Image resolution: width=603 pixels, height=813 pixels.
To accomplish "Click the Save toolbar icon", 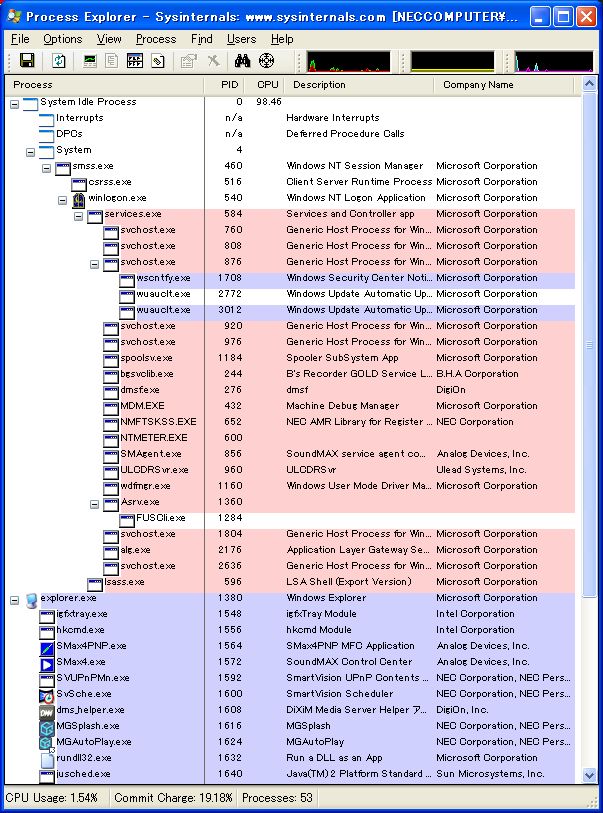I will [x=27, y=62].
